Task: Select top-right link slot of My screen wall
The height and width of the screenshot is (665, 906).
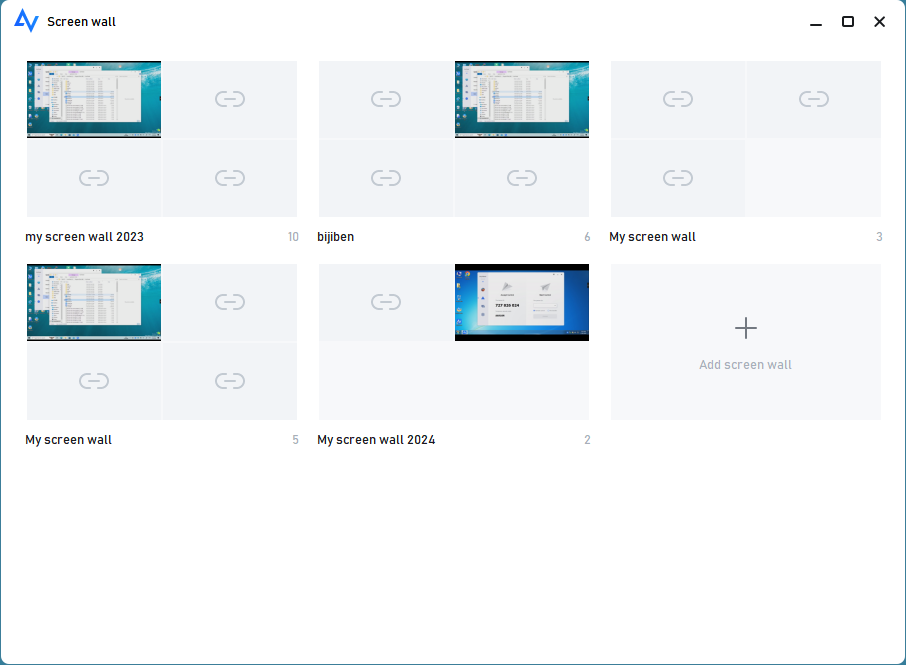Action: tap(813, 98)
